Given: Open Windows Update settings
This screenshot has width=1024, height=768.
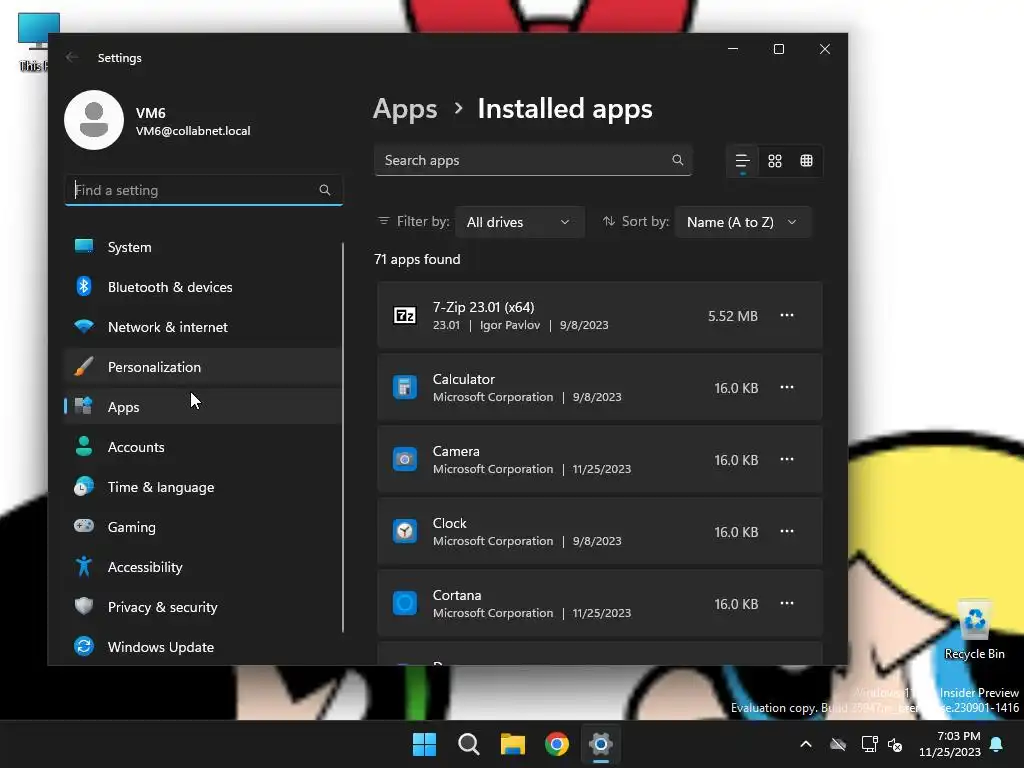Looking at the screenshot, I should click(x=203, y=647).
